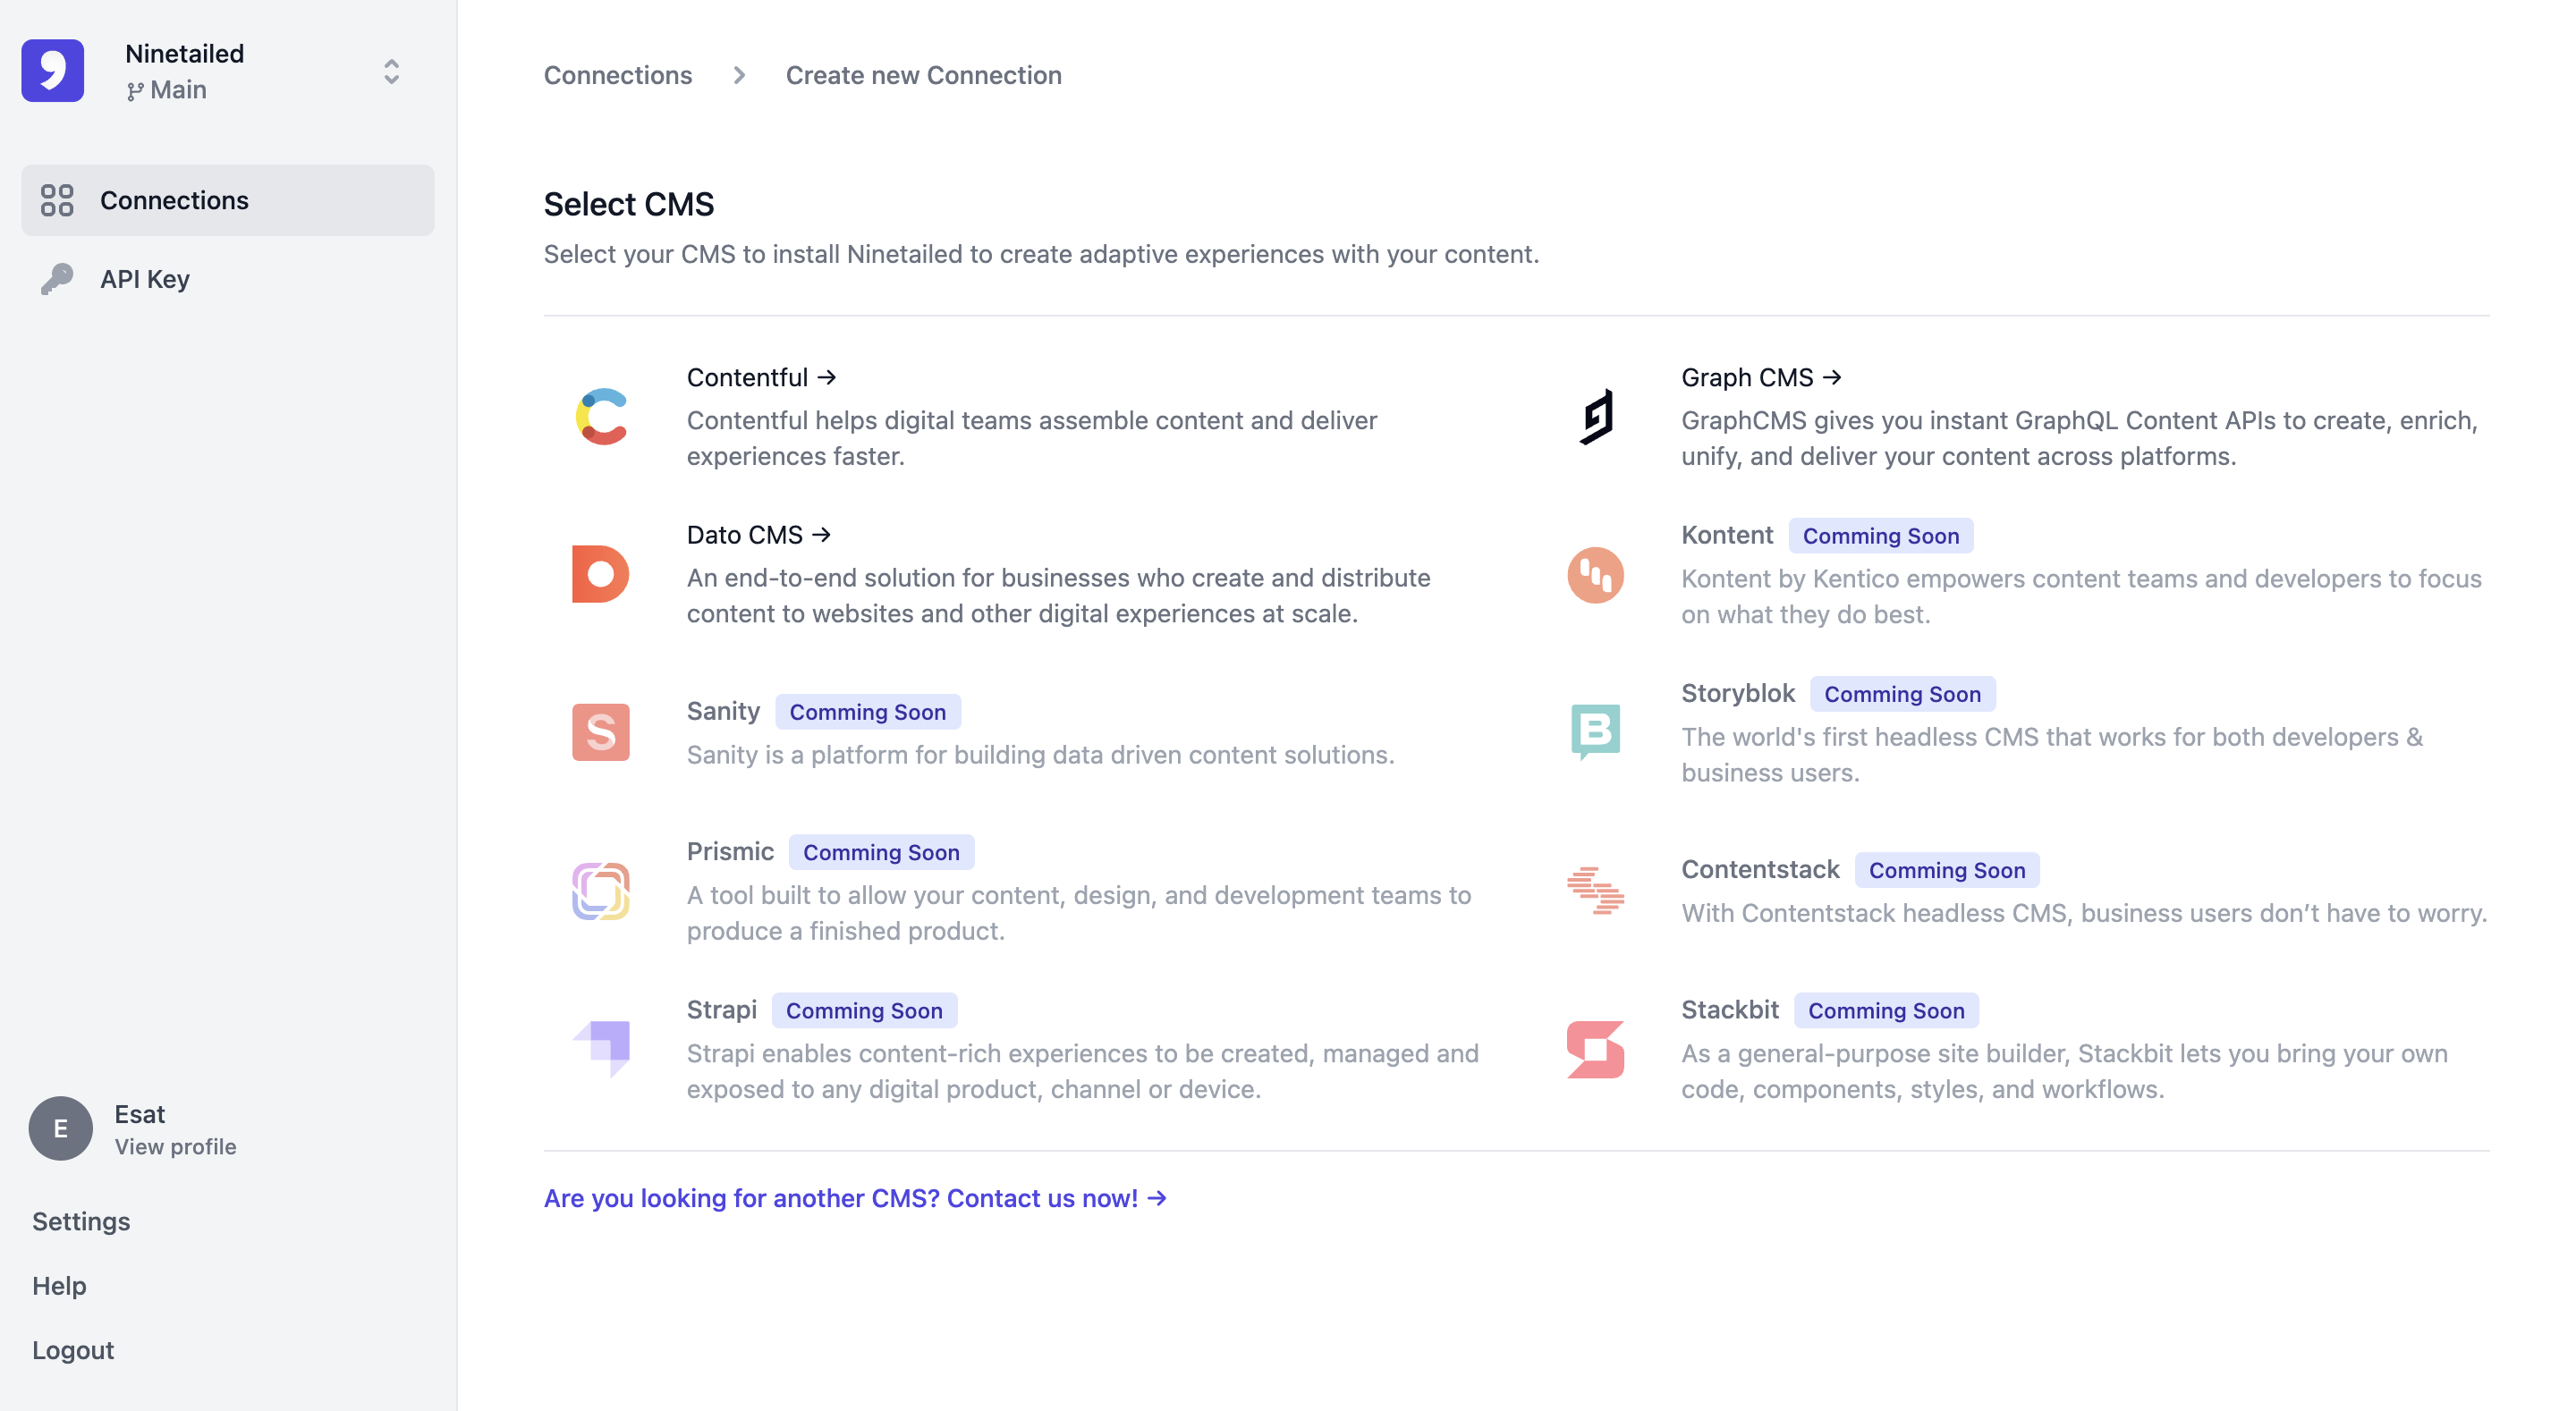Click the arrow next to Contentful
This screenshot has height=1411, width=2576.
coord(826,377)
